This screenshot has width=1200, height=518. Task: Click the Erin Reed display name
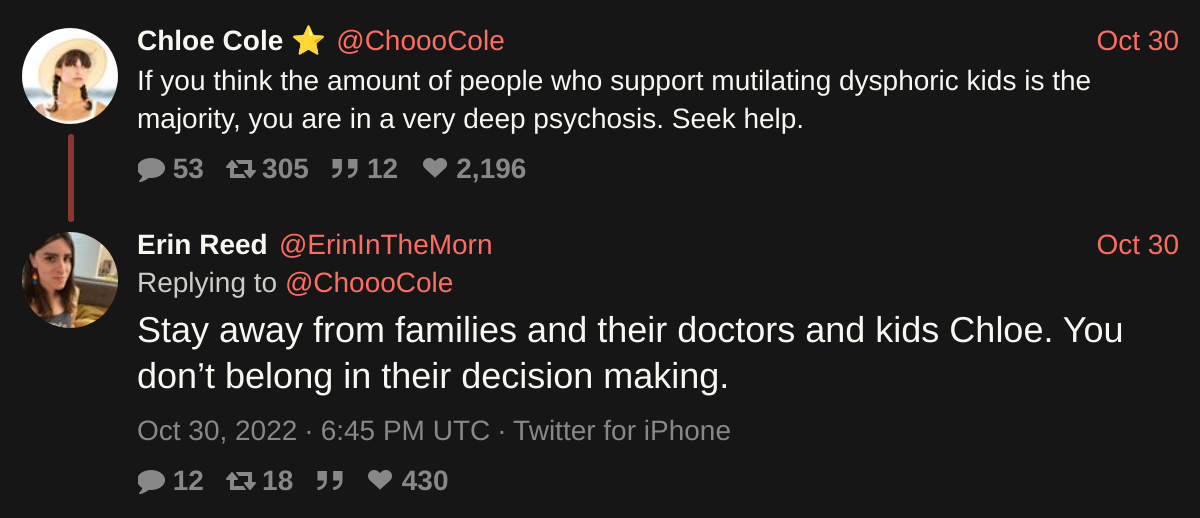tap(202, 245)
